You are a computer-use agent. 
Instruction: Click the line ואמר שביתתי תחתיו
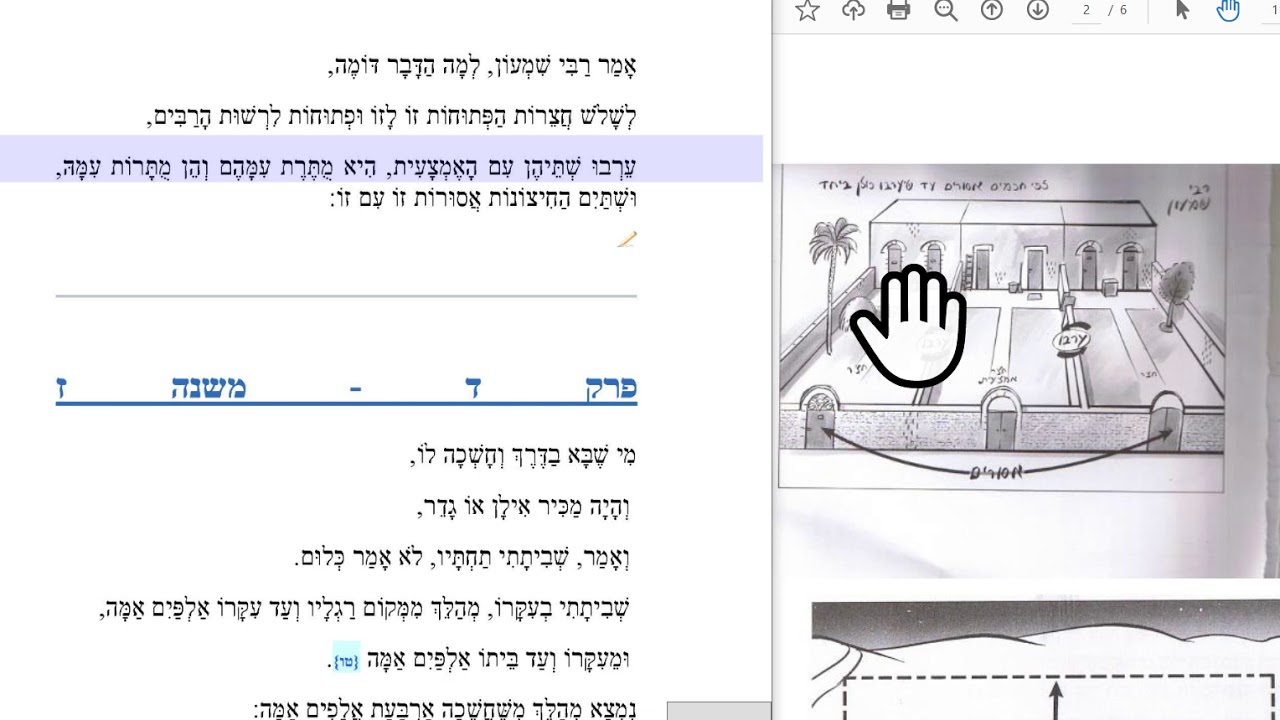[x=463, y=557]
